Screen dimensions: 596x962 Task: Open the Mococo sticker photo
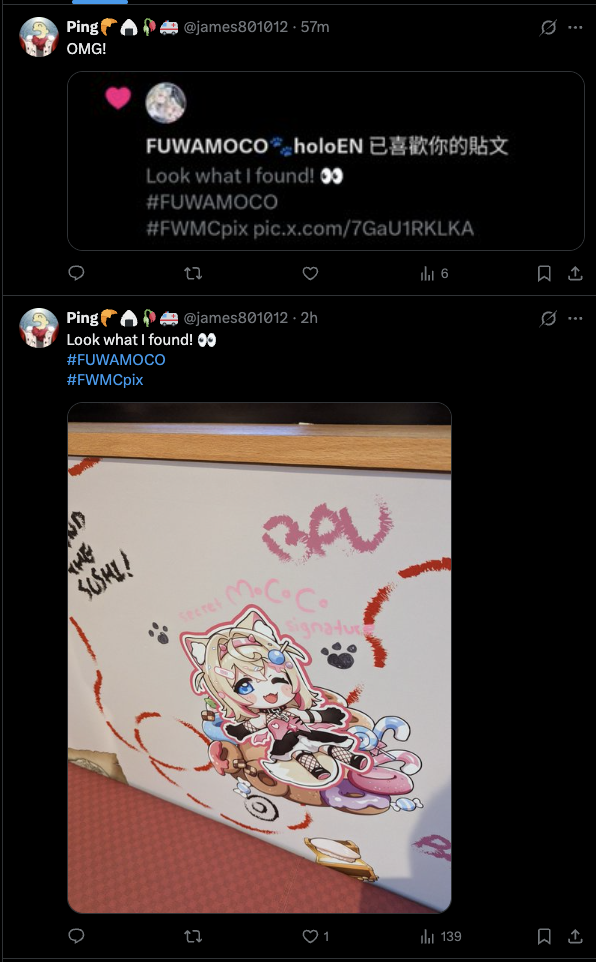click(259, 658)
